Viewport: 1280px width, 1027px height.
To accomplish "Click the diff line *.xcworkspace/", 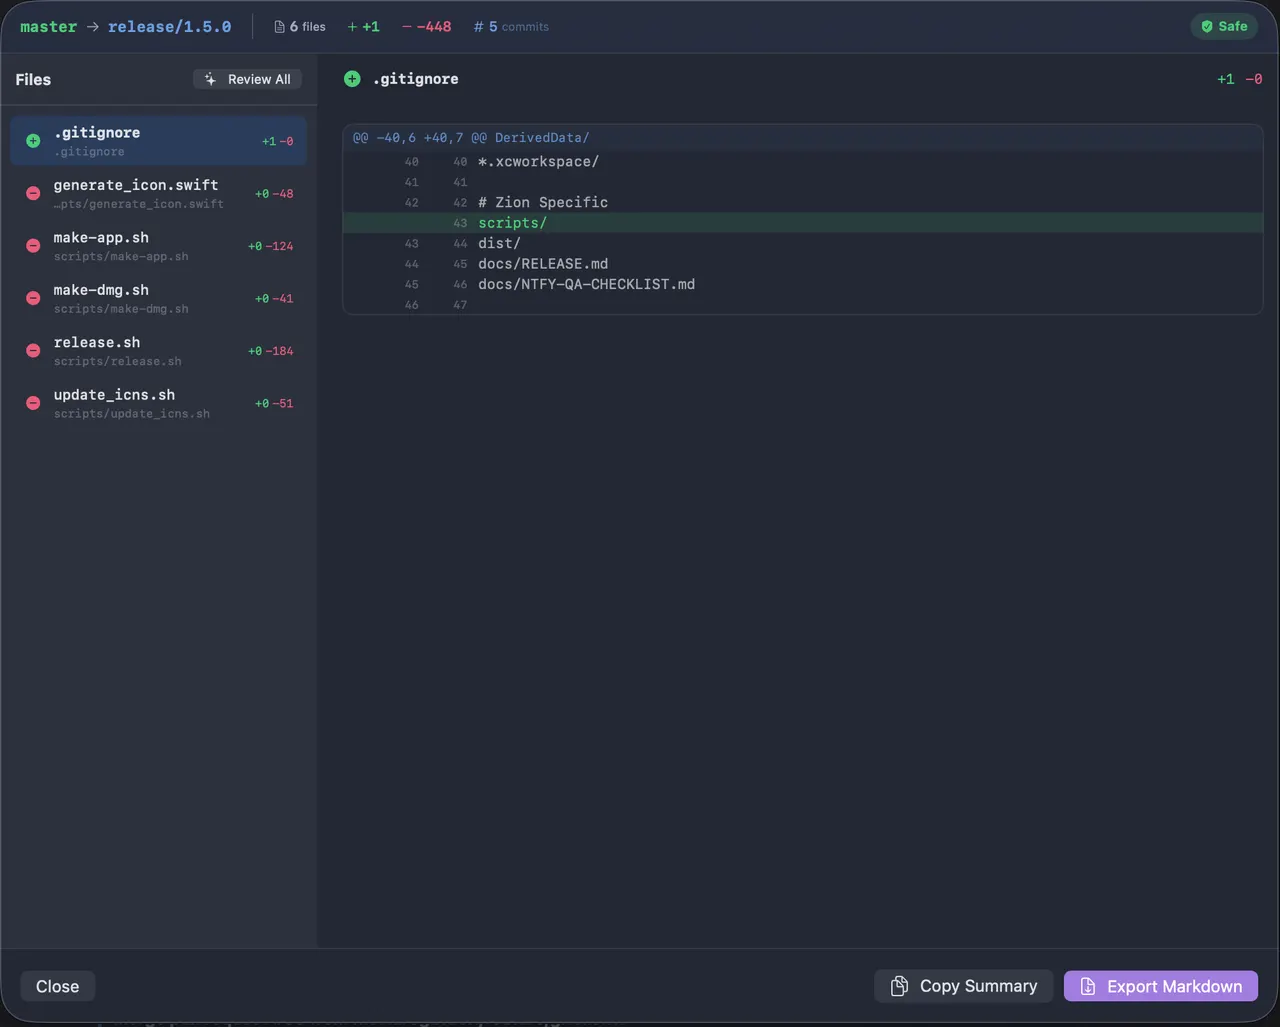I will point(803,161).
